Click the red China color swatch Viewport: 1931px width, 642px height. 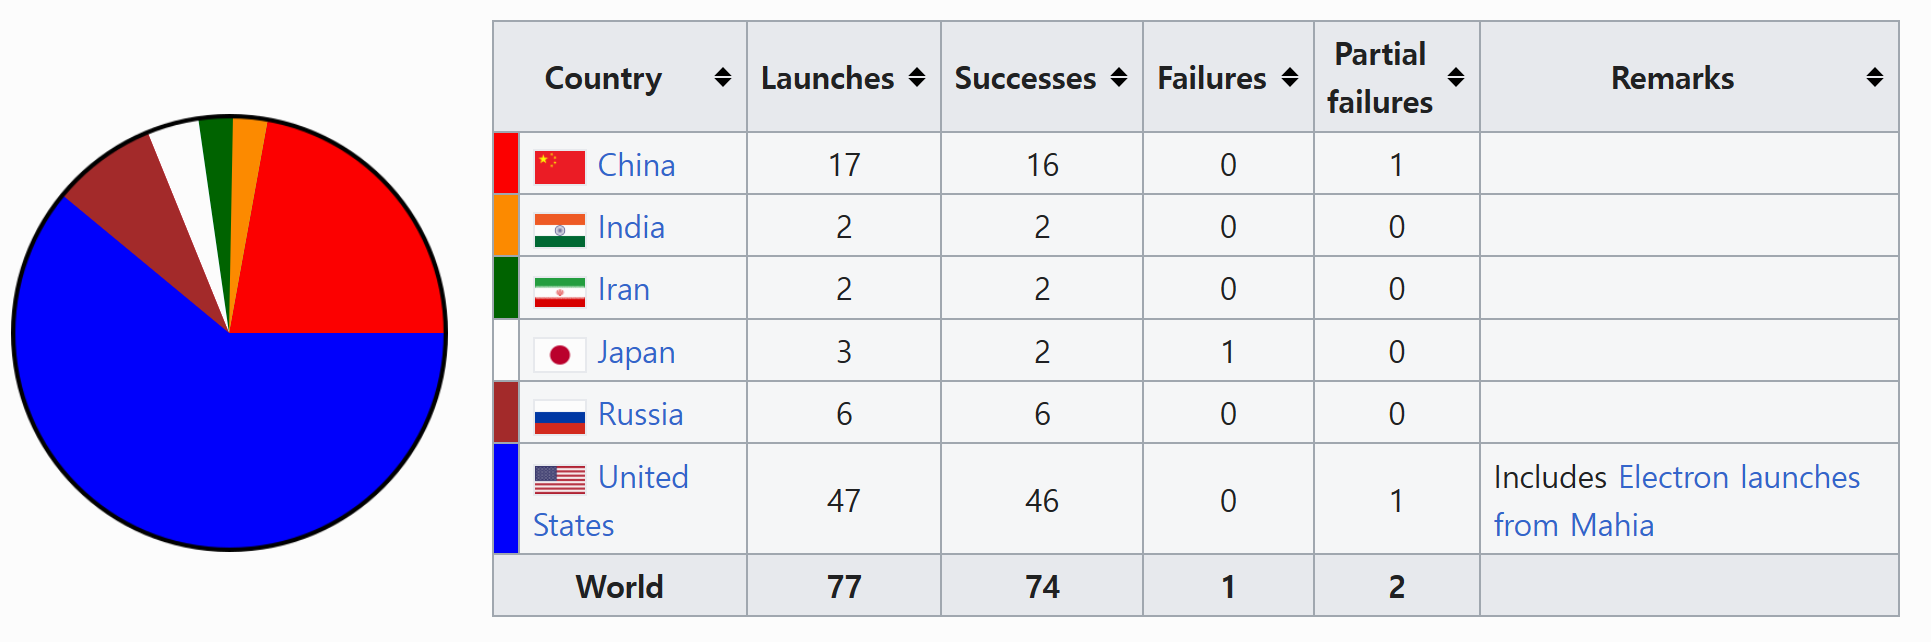pos(507,163)
